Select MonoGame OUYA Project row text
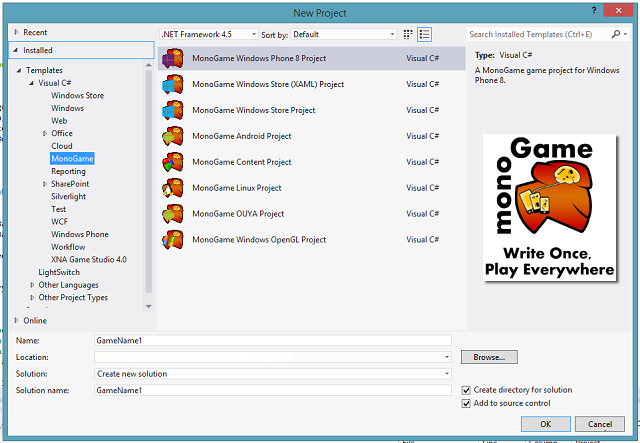Viewport: 640px width, 443px height. pos(238,214)
